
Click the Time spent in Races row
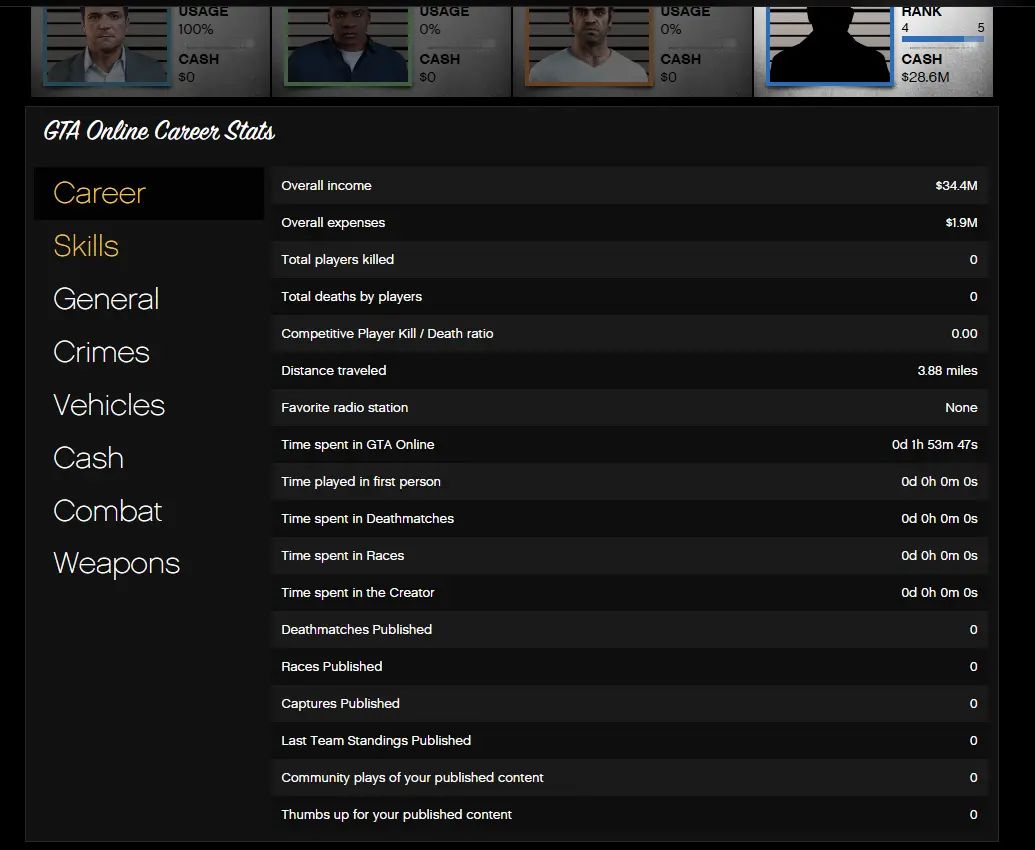(x=630, y=555)
